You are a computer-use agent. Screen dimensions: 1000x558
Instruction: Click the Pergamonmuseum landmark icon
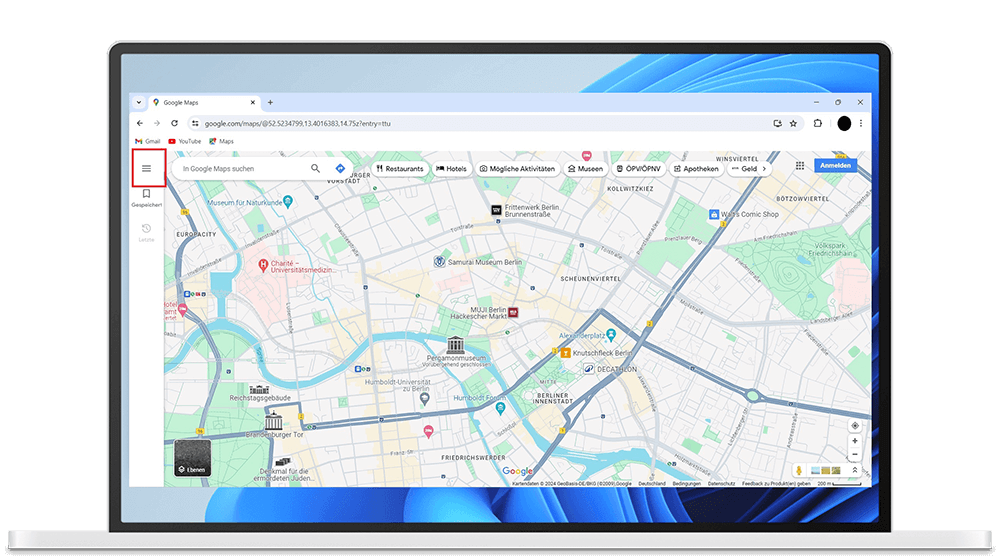pyautogui.click(x=455, y=345)
